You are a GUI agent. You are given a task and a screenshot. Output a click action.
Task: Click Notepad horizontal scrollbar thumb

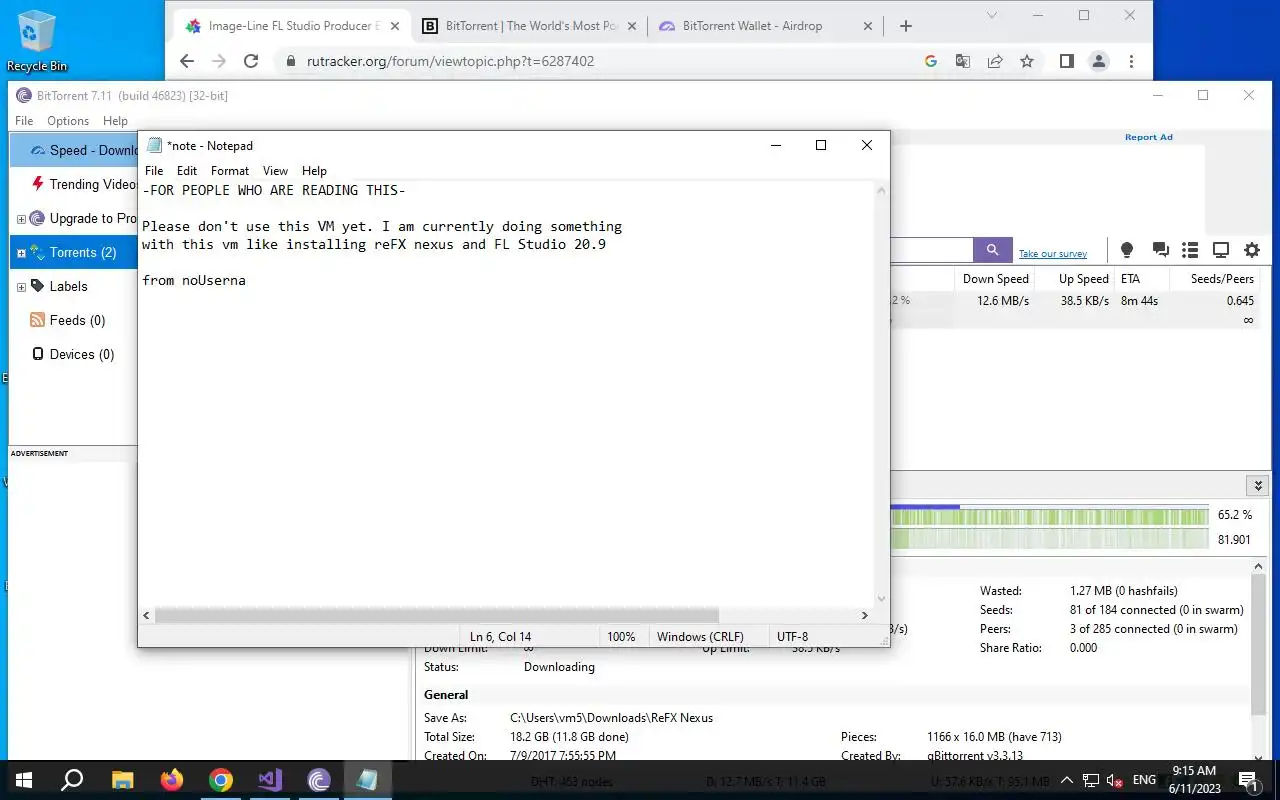point(436,615)
